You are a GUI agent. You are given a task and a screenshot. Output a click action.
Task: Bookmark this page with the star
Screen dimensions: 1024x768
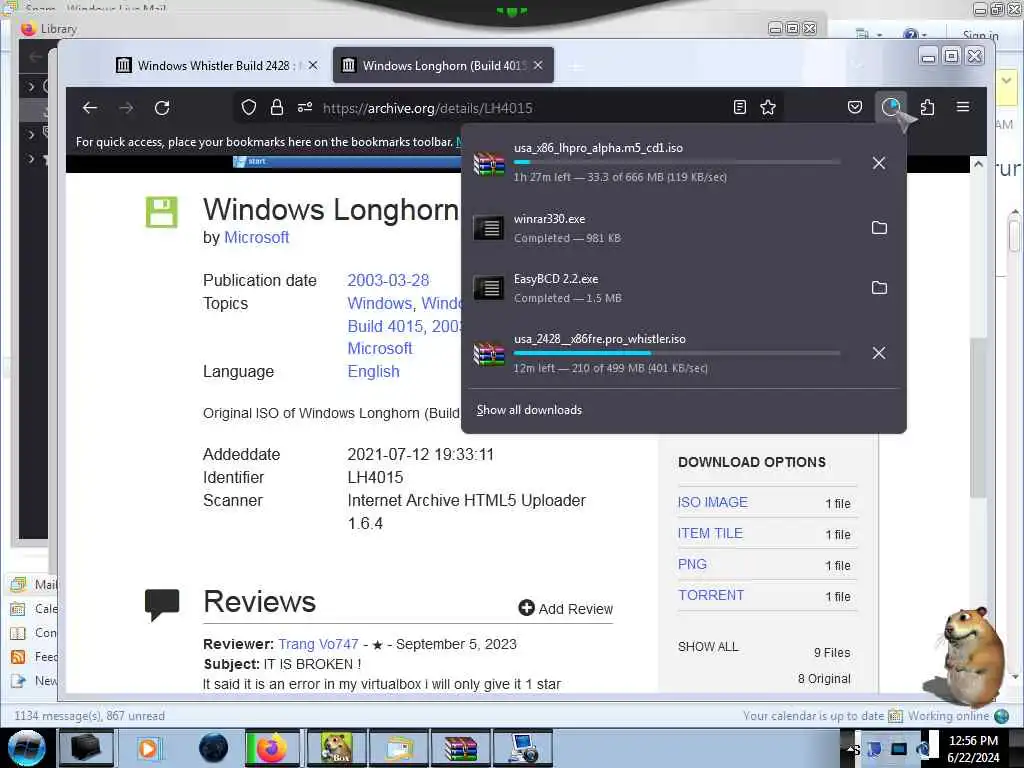[768, 108]
